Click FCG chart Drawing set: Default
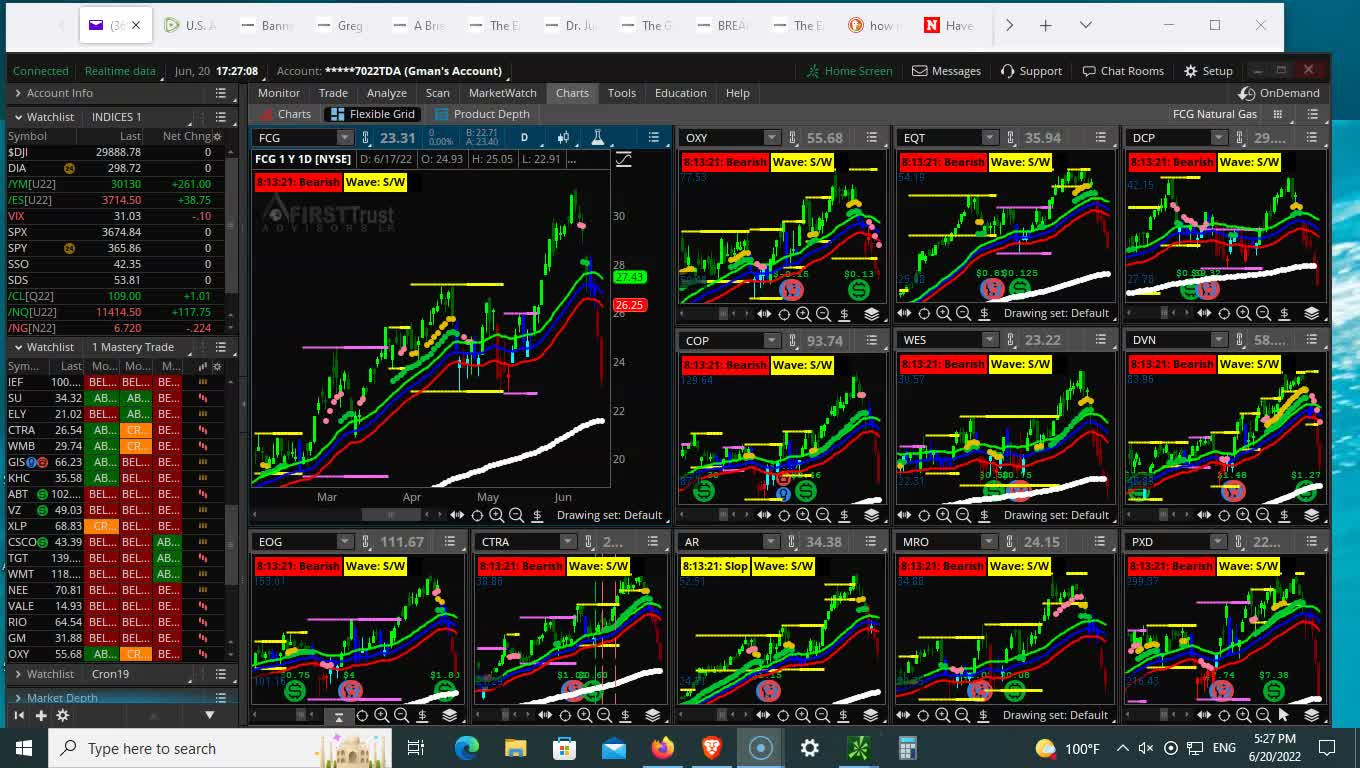Viewport: 1360px width, 768px height. pyautogui.click(x=609, y=515)
